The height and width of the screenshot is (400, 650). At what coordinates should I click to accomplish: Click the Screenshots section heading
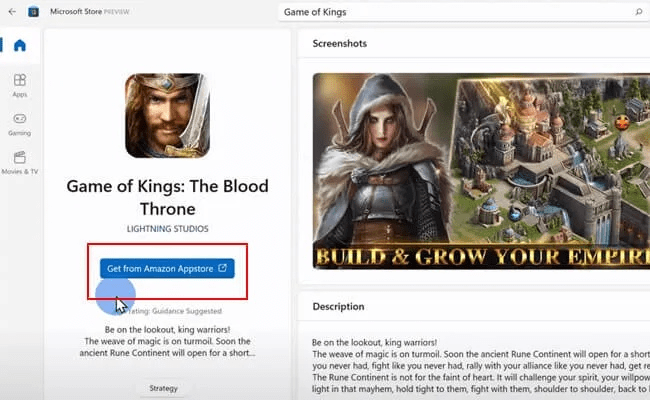point(340,44)
